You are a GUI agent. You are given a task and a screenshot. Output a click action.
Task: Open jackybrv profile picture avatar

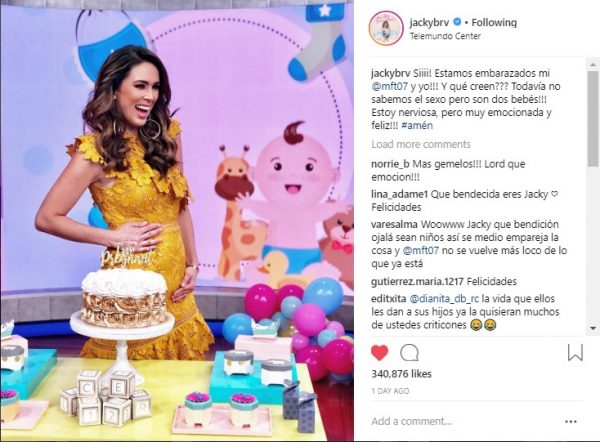(x=386, y=28)
